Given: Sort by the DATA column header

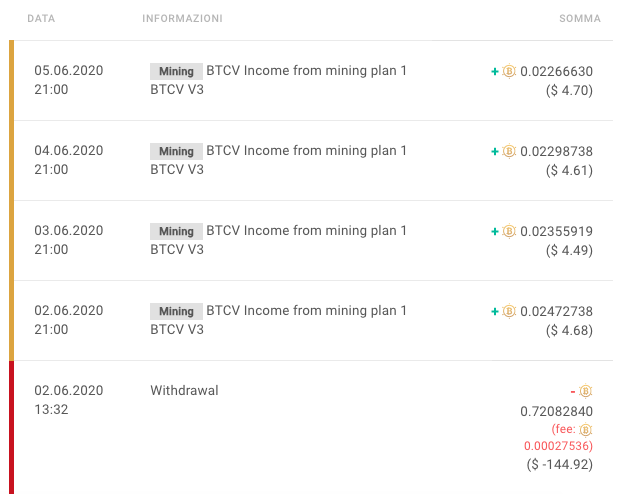Looking at the screenshot, I should click(x=41, y=19).
